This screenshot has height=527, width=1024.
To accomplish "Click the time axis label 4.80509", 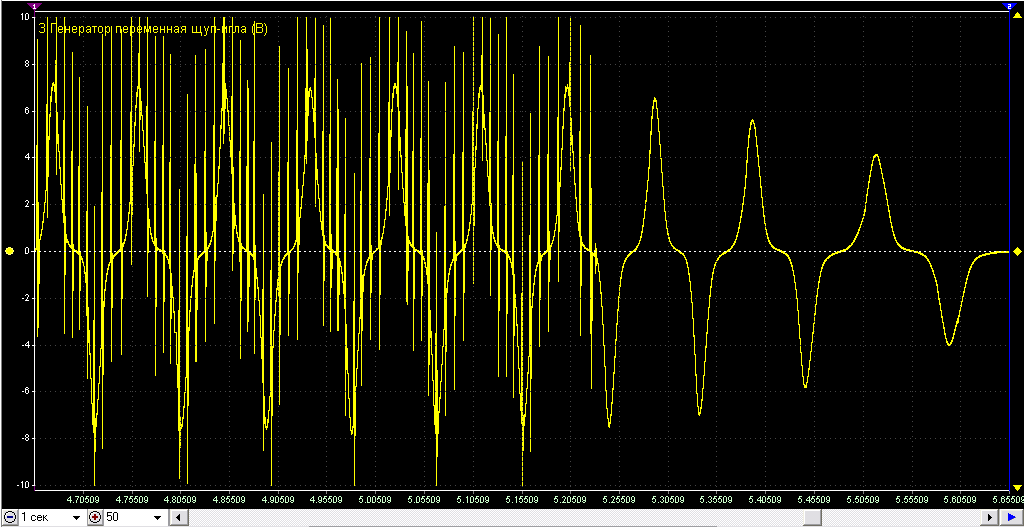I will click(181, 498).
